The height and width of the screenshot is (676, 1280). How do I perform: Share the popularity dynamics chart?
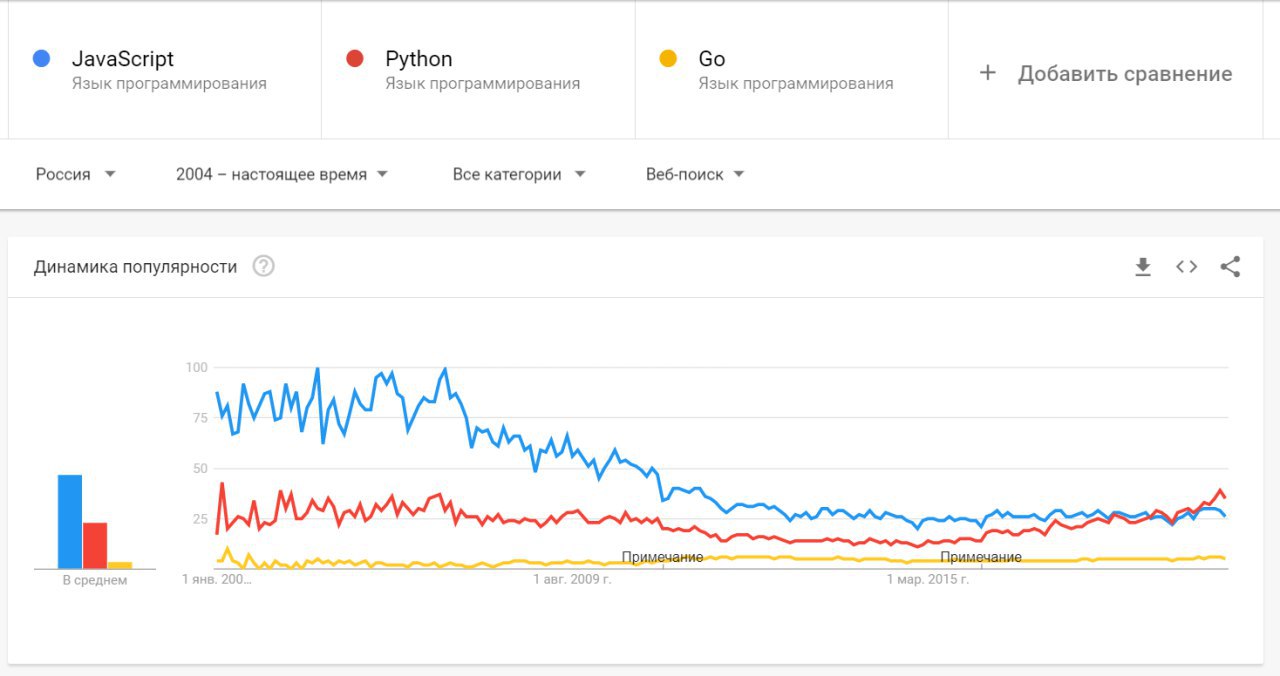tap(1231, 267)
